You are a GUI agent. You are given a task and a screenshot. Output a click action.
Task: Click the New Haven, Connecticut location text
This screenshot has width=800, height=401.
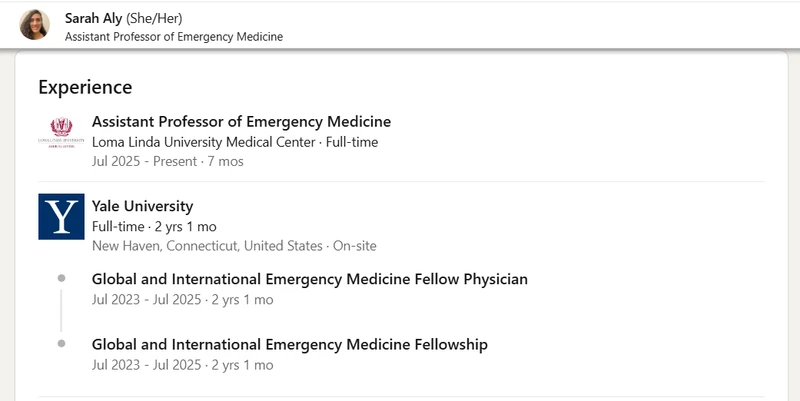click(207, 245)
